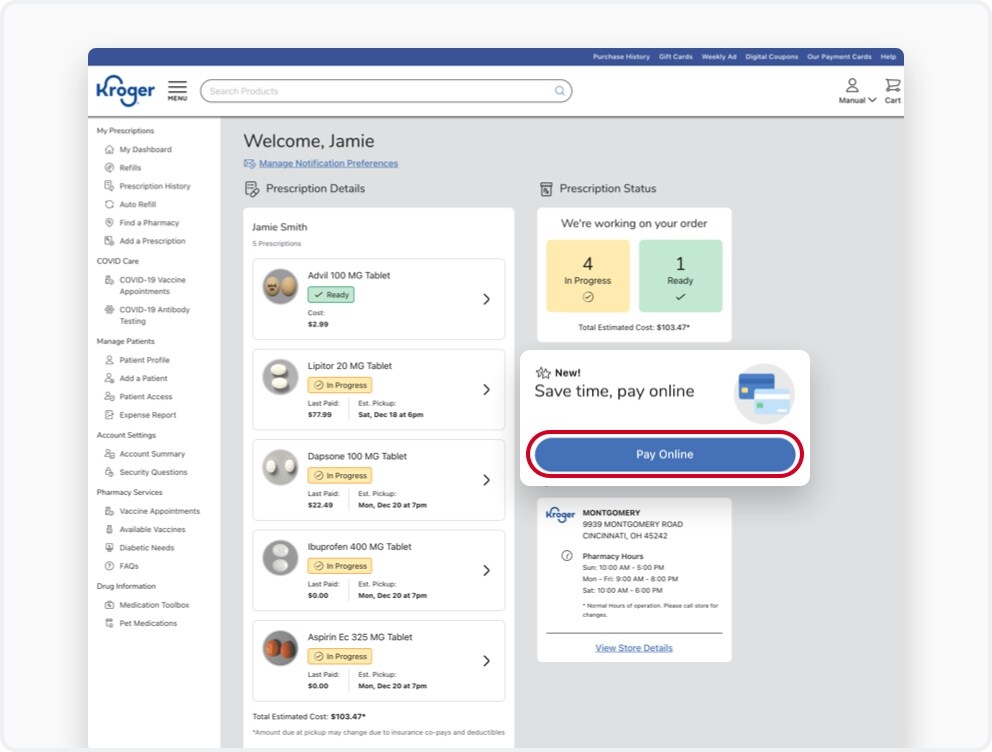Expand Aspirin Ec 325 MG Tablet chevron
Viewport: 992px width, 752px height.
pos(487,661)
